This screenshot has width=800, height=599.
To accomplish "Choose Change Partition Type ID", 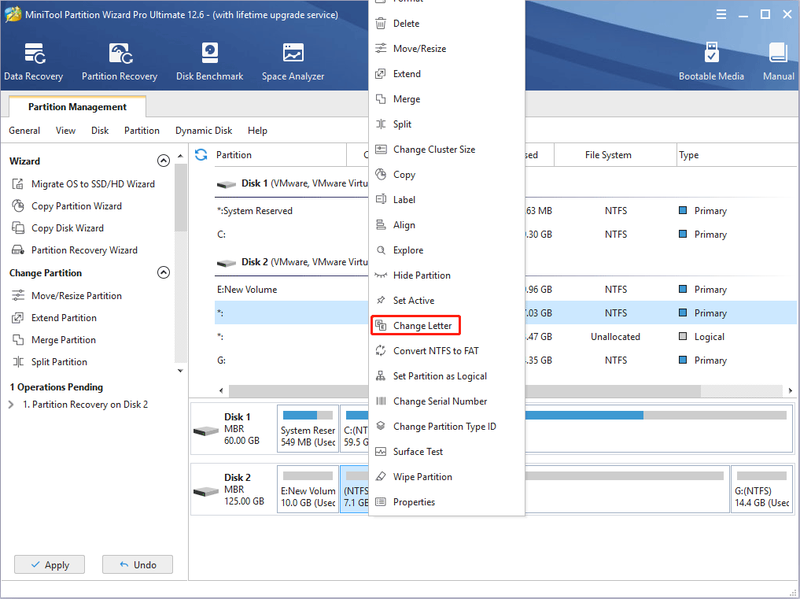I will pyautogui.click(x=446, y=427).
